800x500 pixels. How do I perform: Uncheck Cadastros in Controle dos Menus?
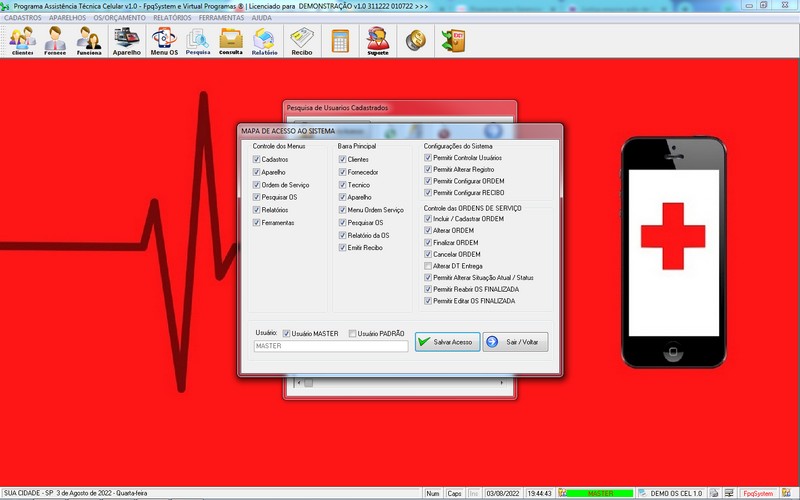tap(257, 159)
